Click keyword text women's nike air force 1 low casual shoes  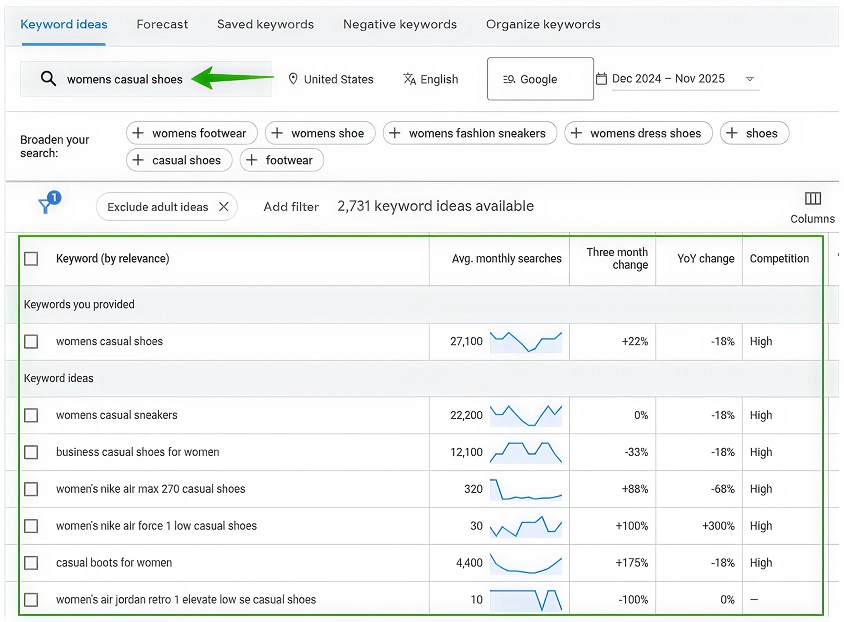157,526
